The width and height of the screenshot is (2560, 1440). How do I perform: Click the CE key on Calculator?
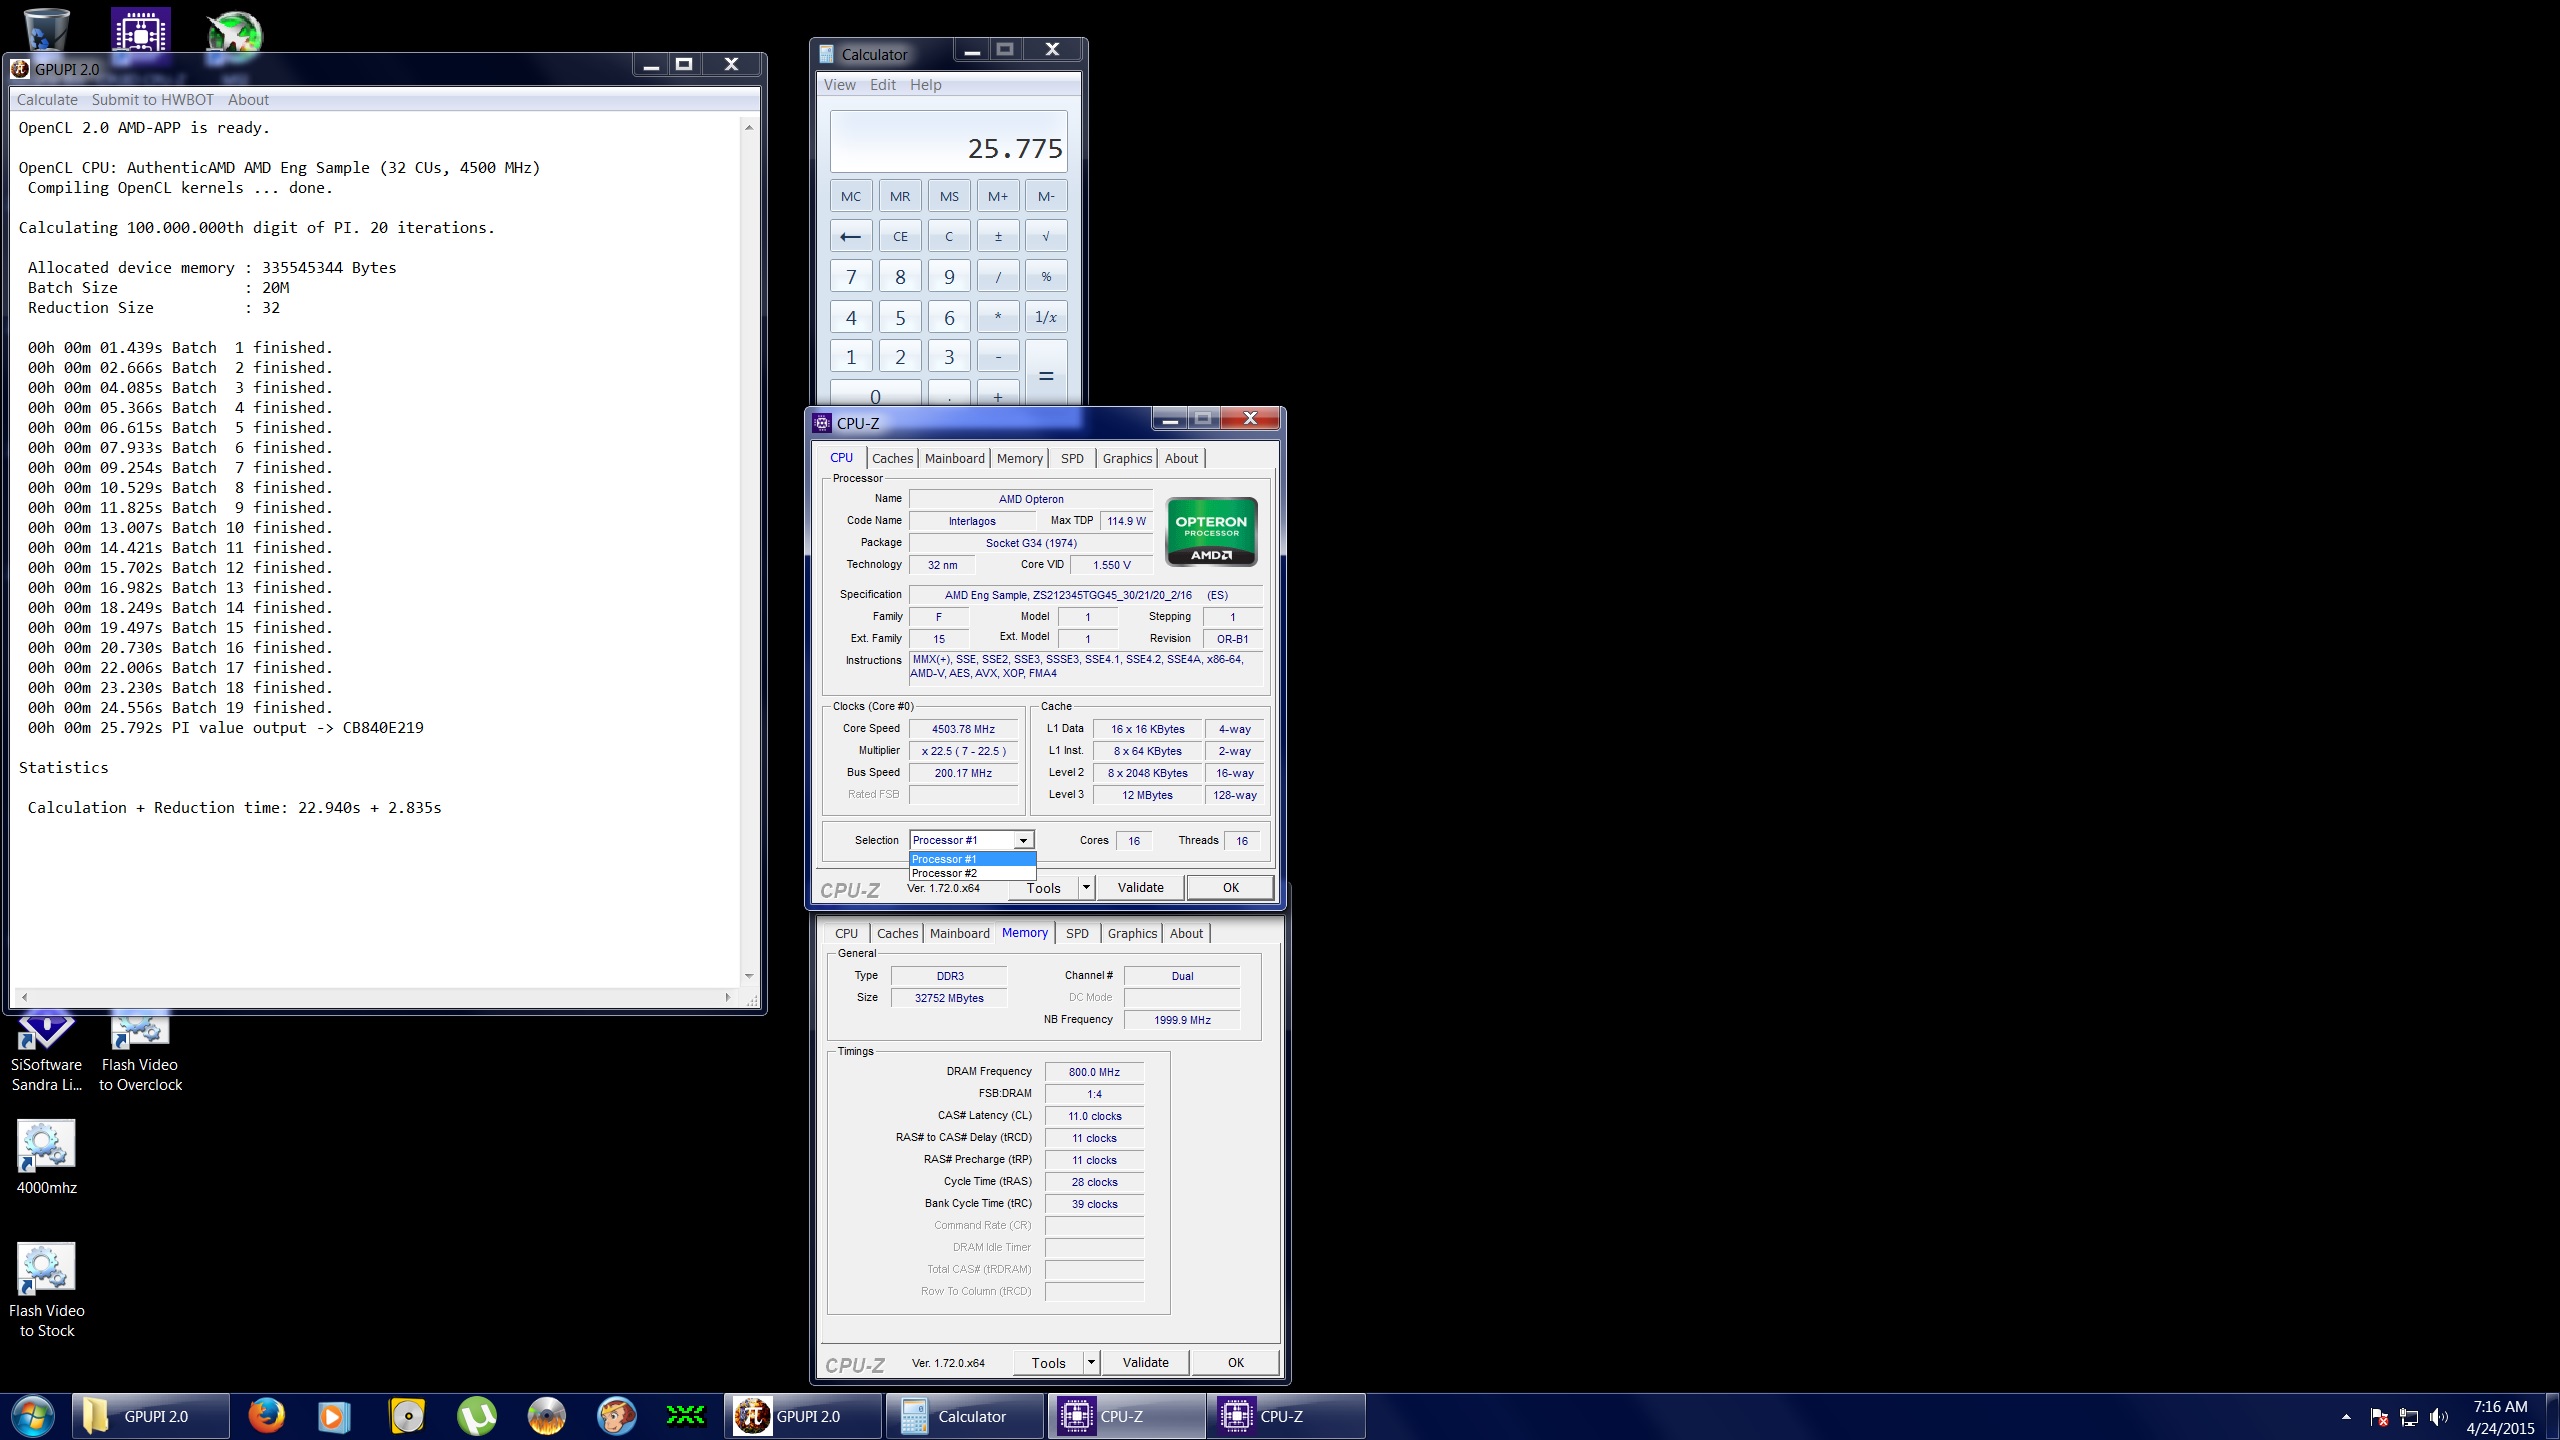click(900, 236)
